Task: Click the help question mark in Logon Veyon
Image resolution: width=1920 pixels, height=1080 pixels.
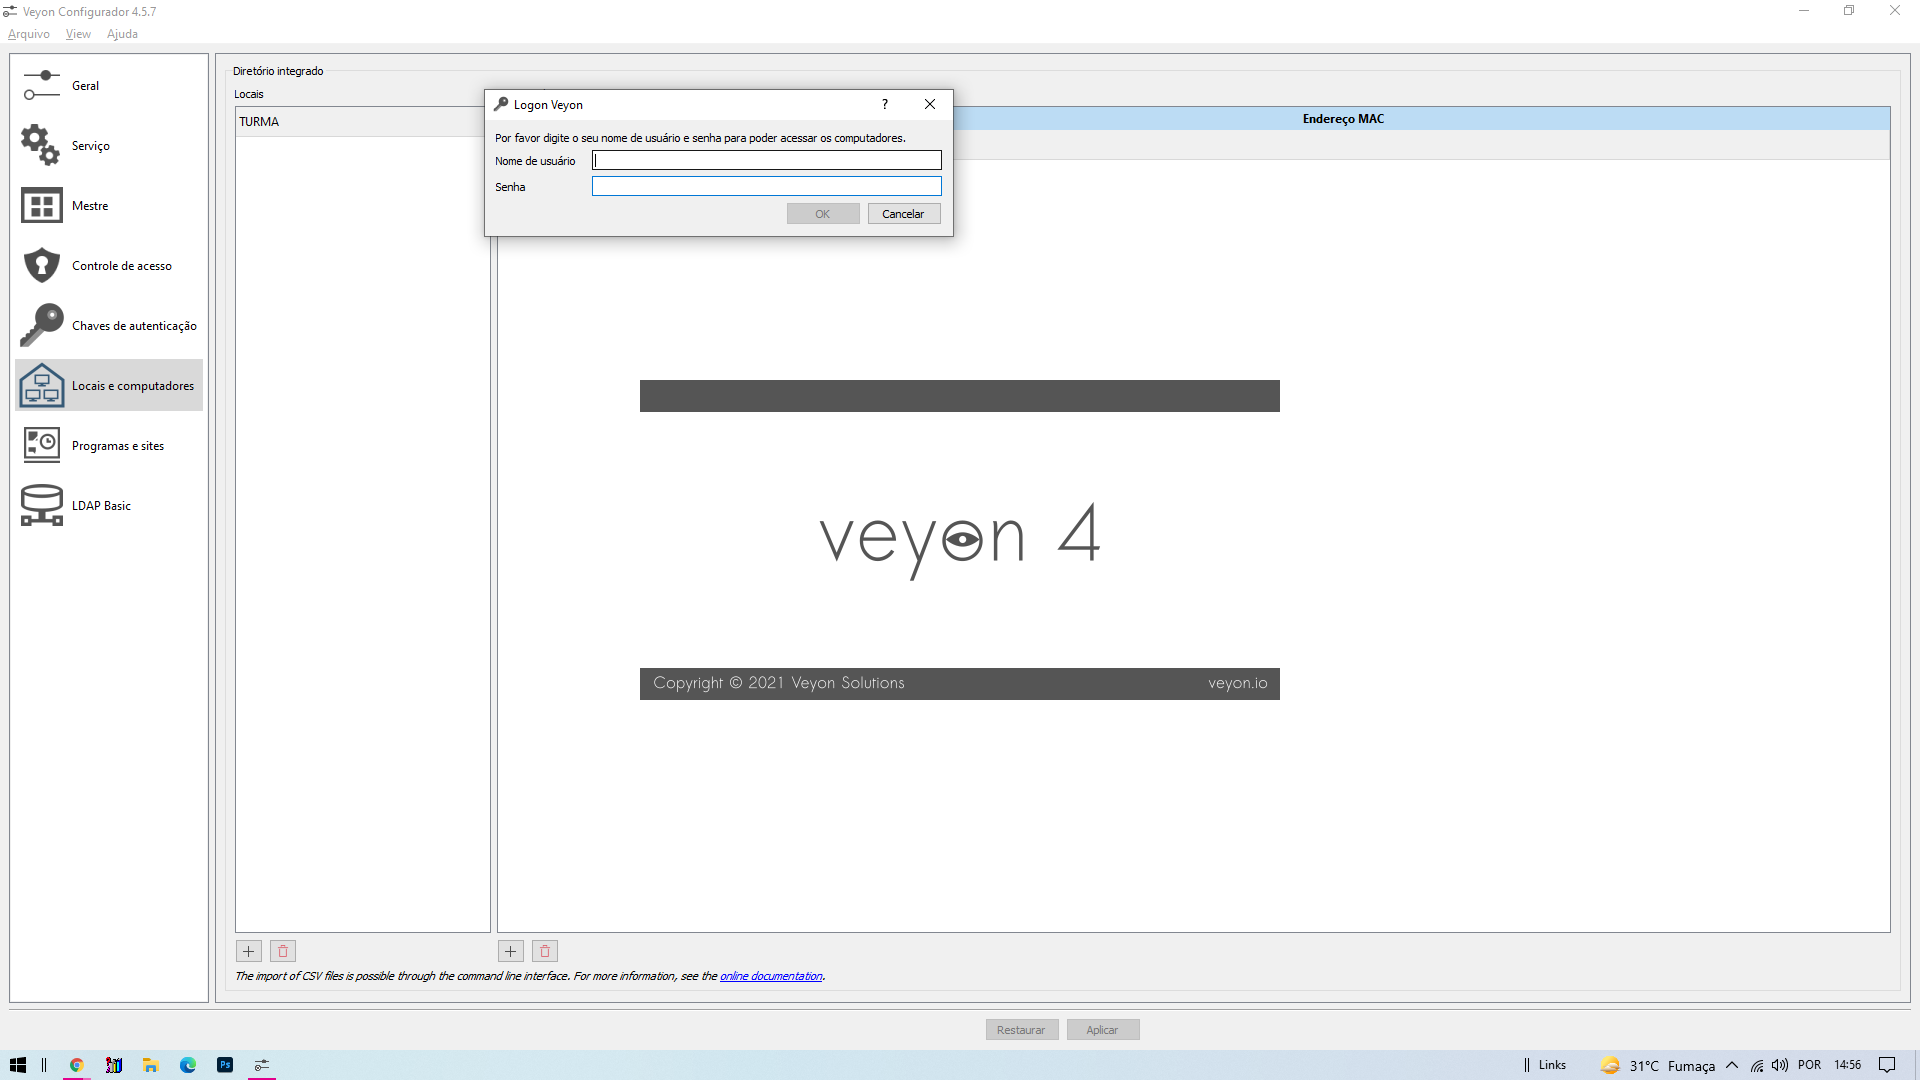Action: [885, 104]
